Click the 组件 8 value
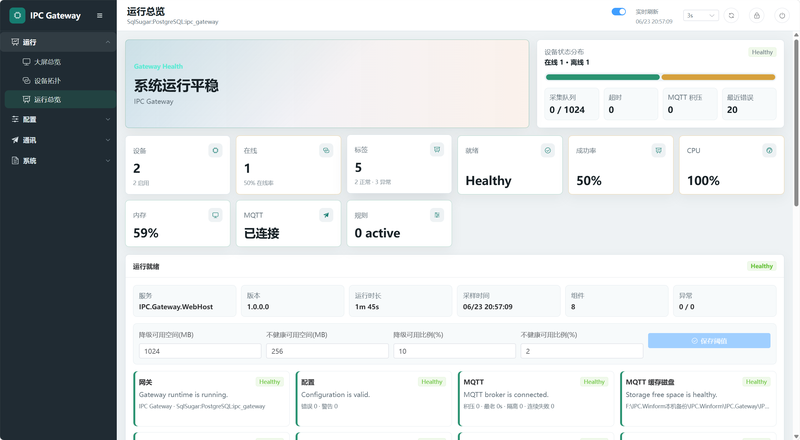The width and height of the screenshot is (800, 440). 573,307
